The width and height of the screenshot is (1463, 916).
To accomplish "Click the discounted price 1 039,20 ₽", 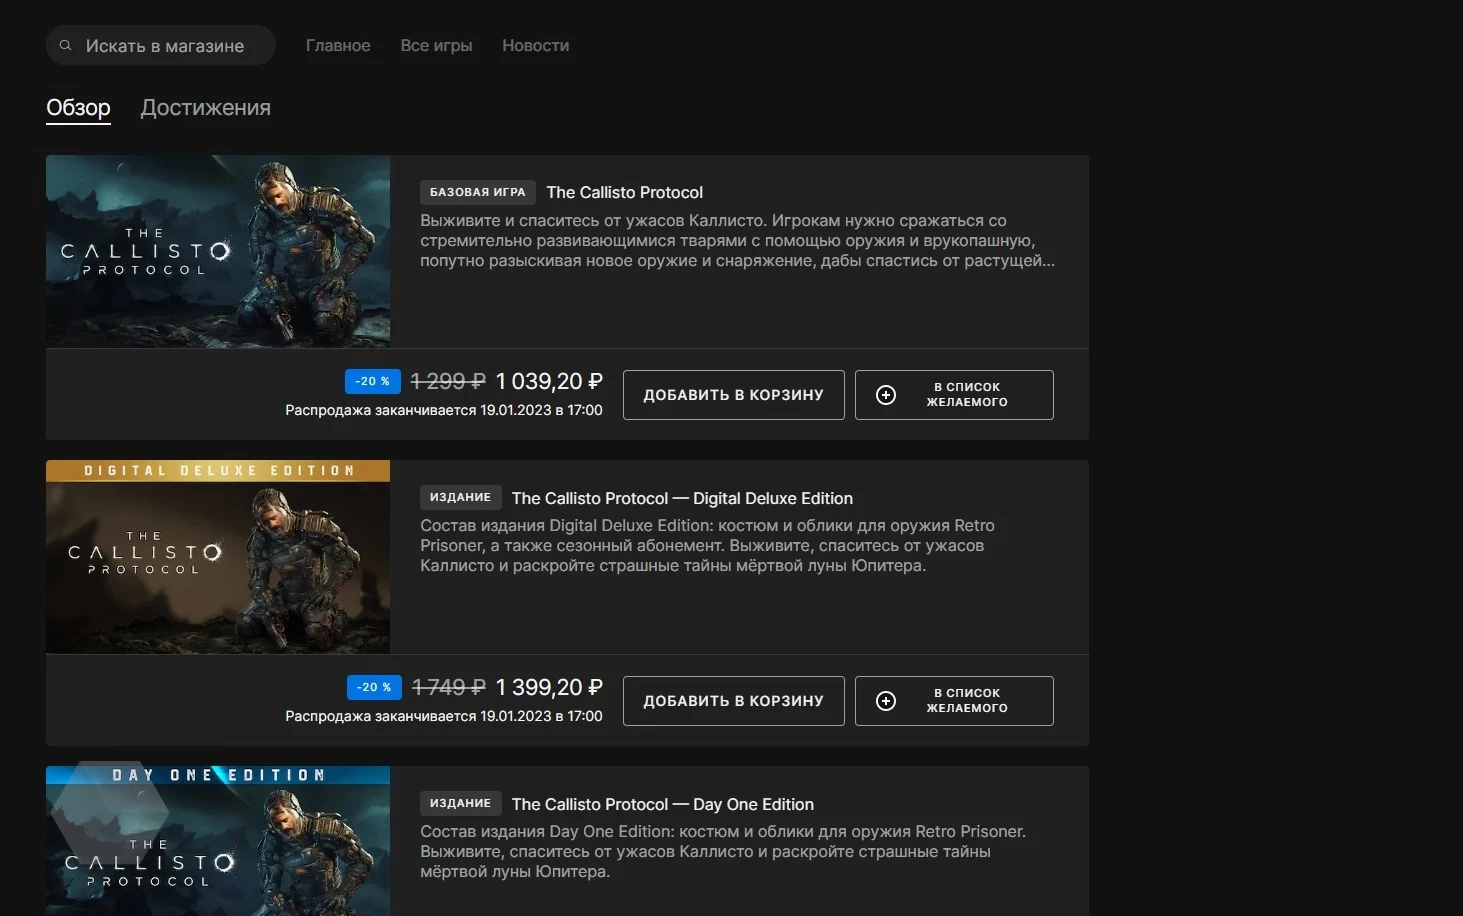I will (549, 381).
